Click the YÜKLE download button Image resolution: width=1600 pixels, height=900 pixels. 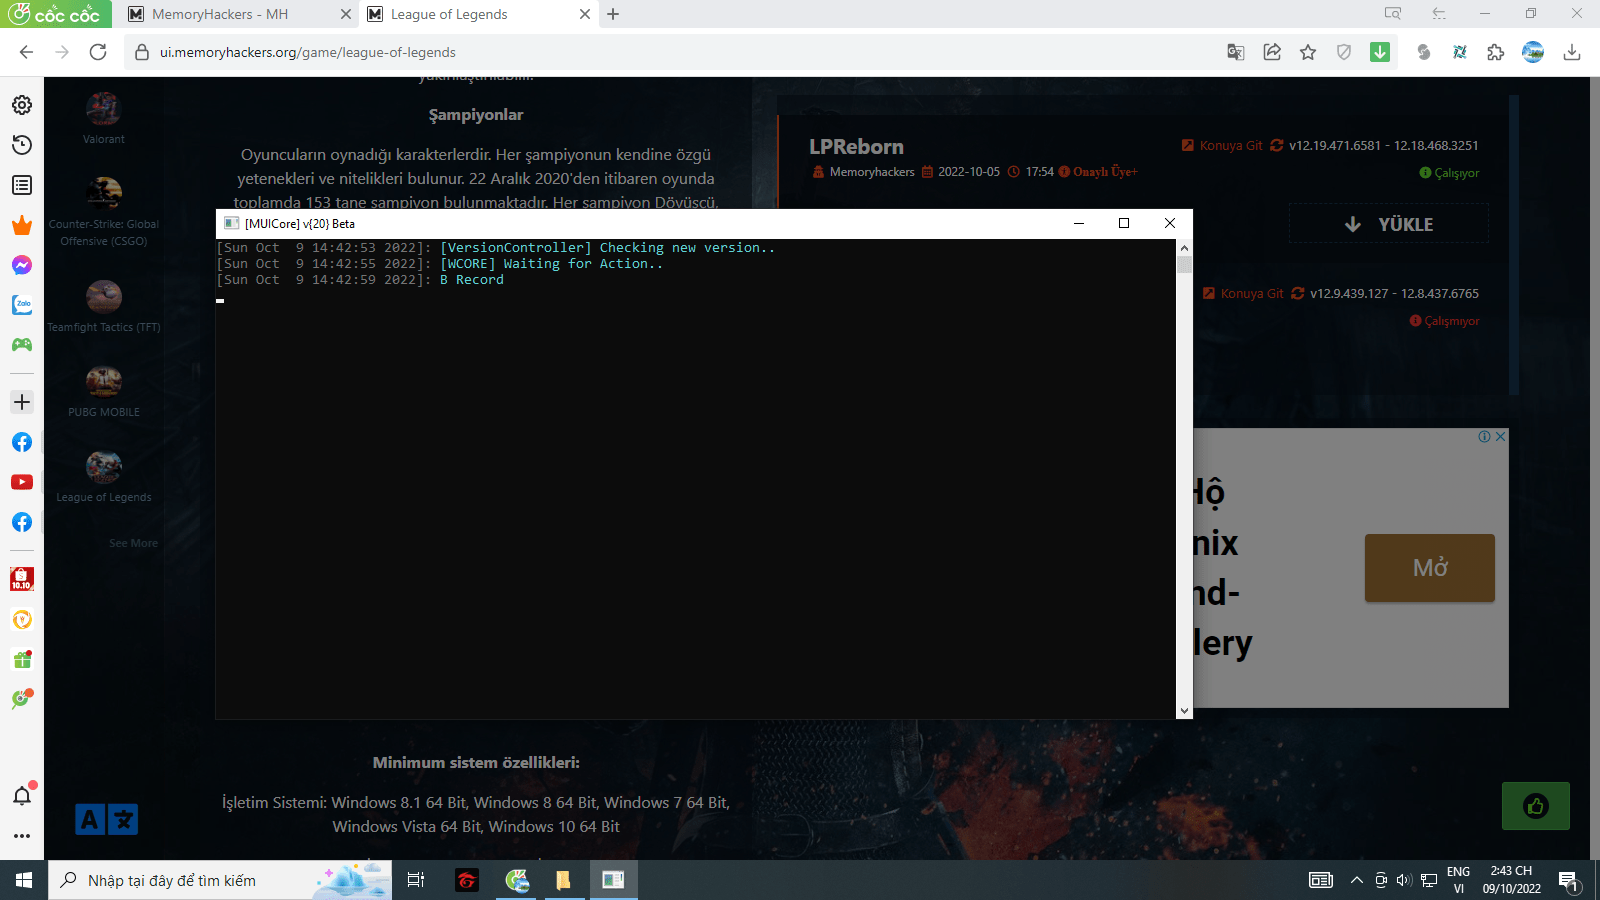click(x=1389, y=224)
